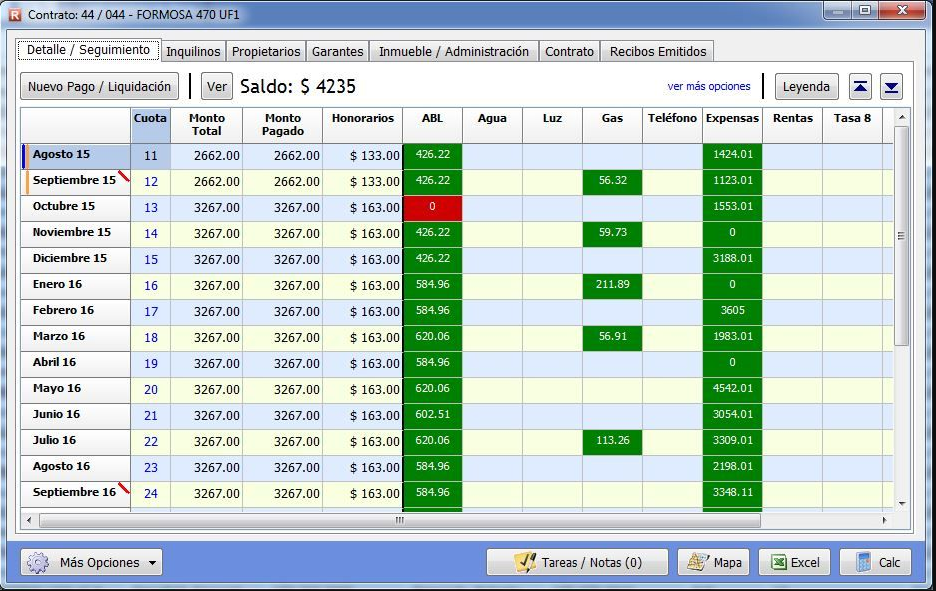Click the red ABL cell for Octubre 15

pyautogui.click(x=432, y=207)
